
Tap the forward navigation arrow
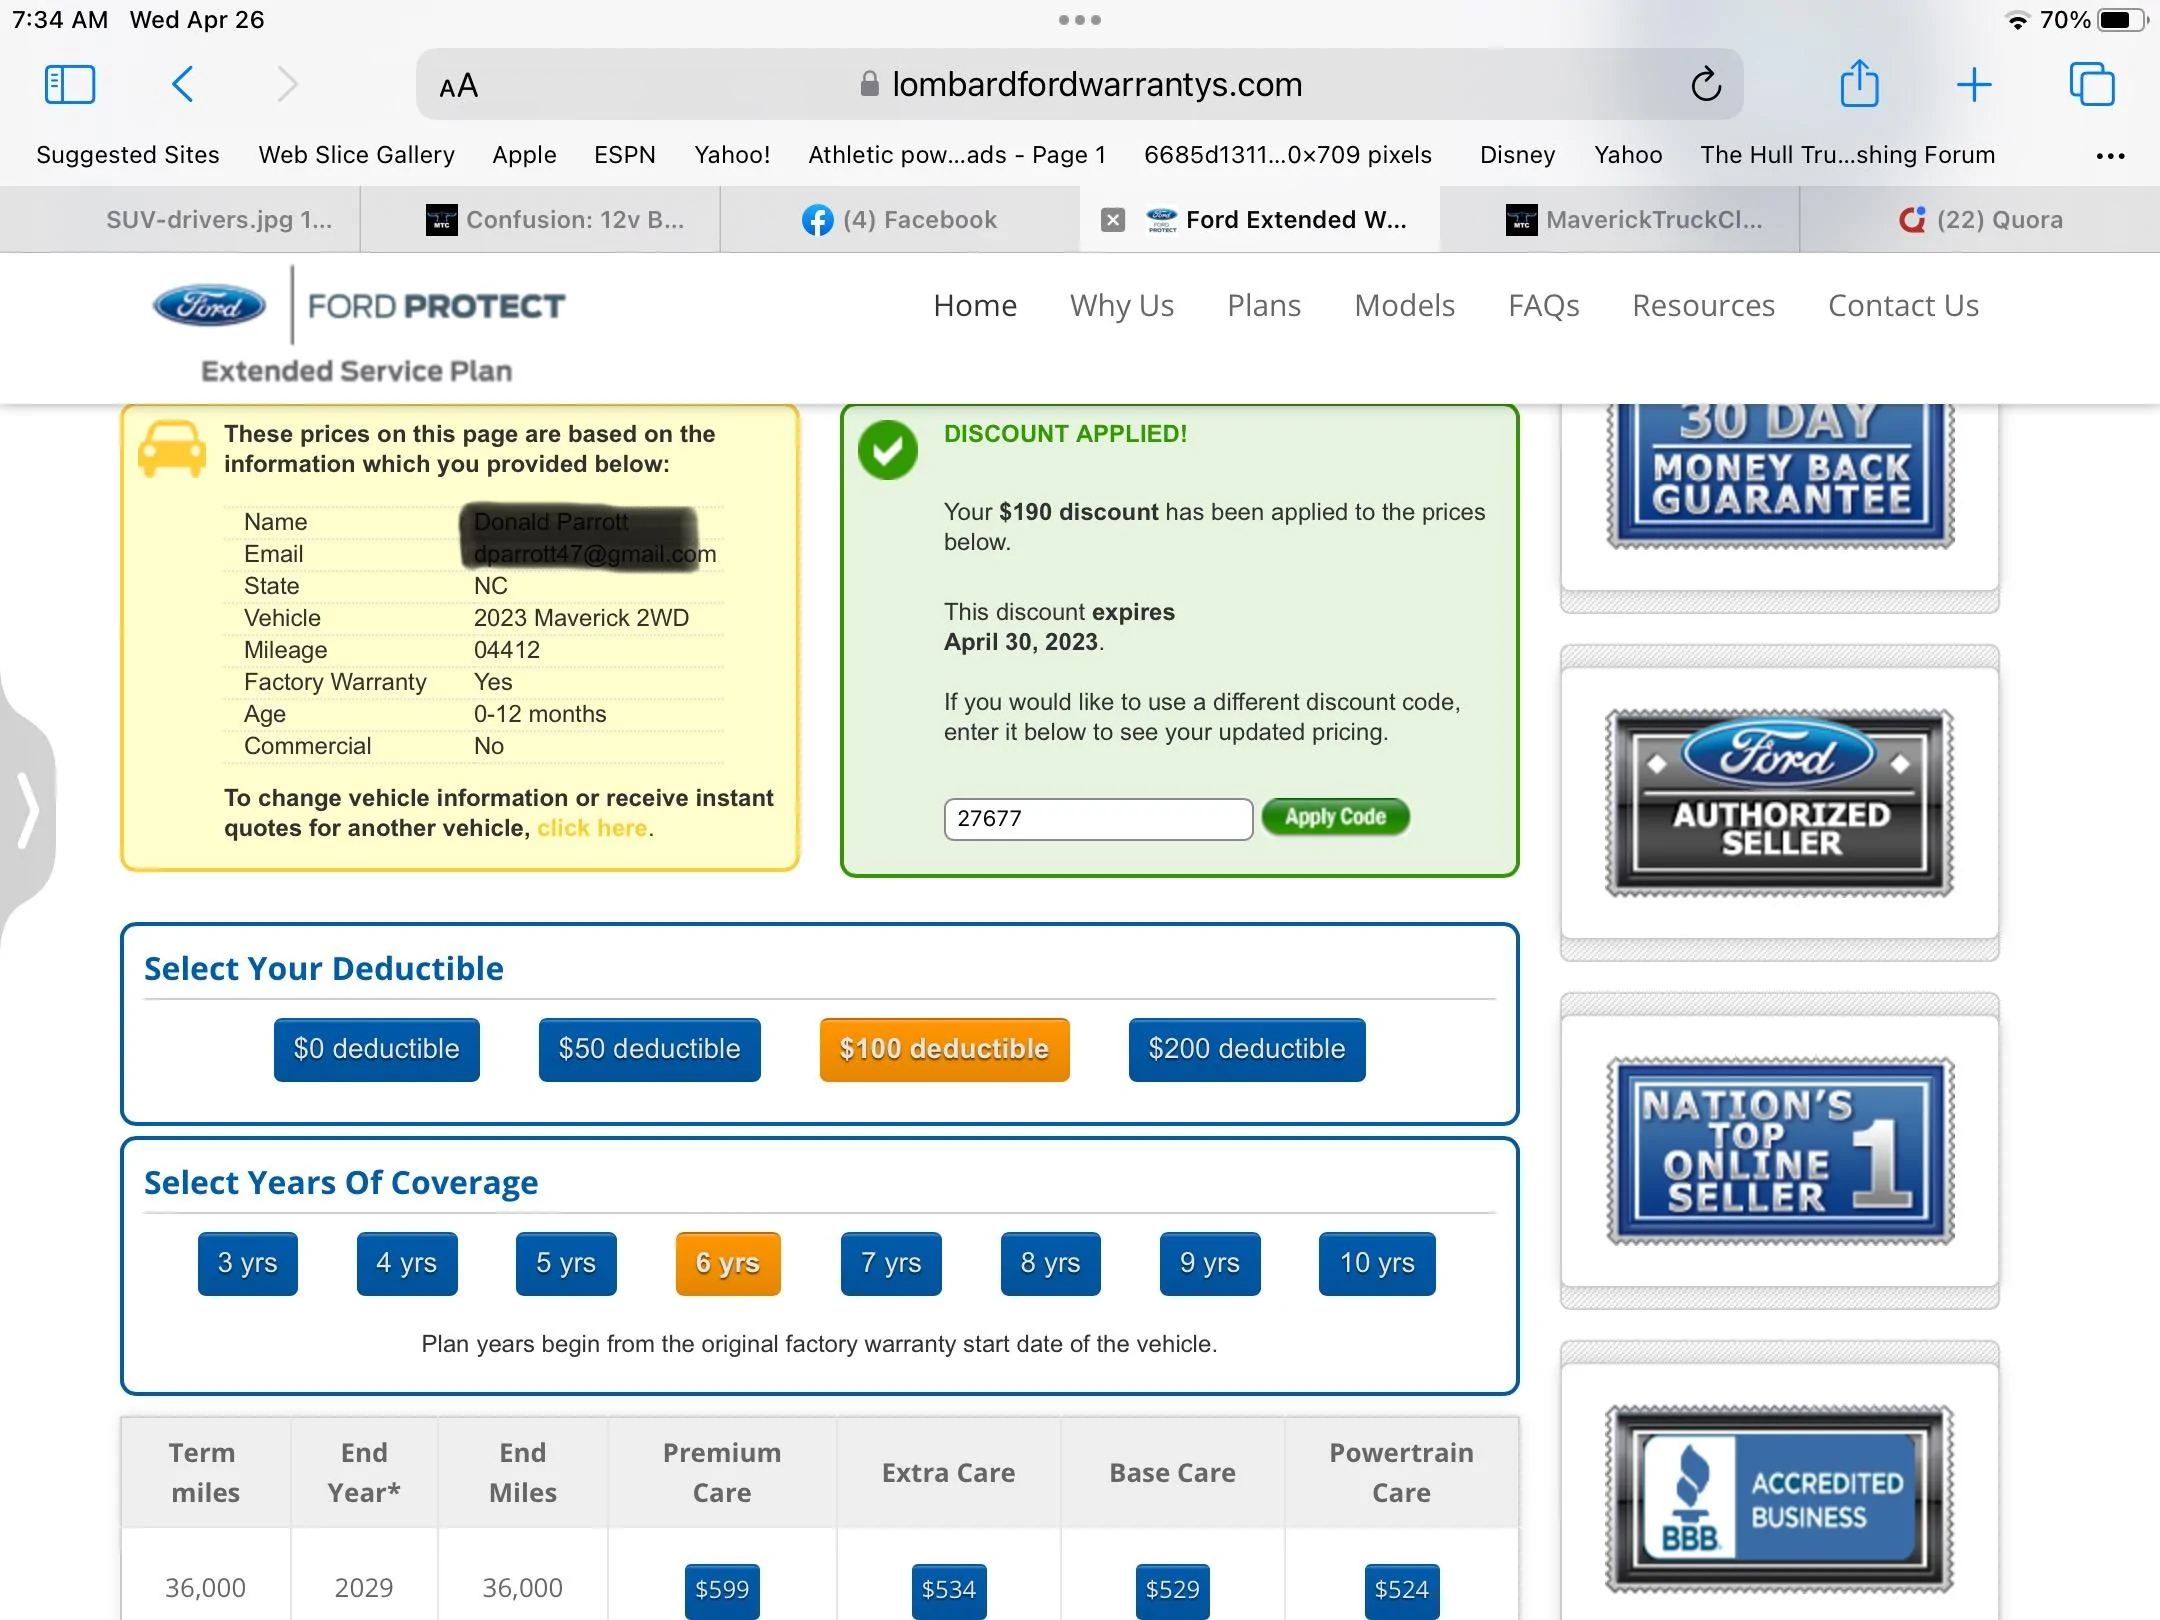287,85
